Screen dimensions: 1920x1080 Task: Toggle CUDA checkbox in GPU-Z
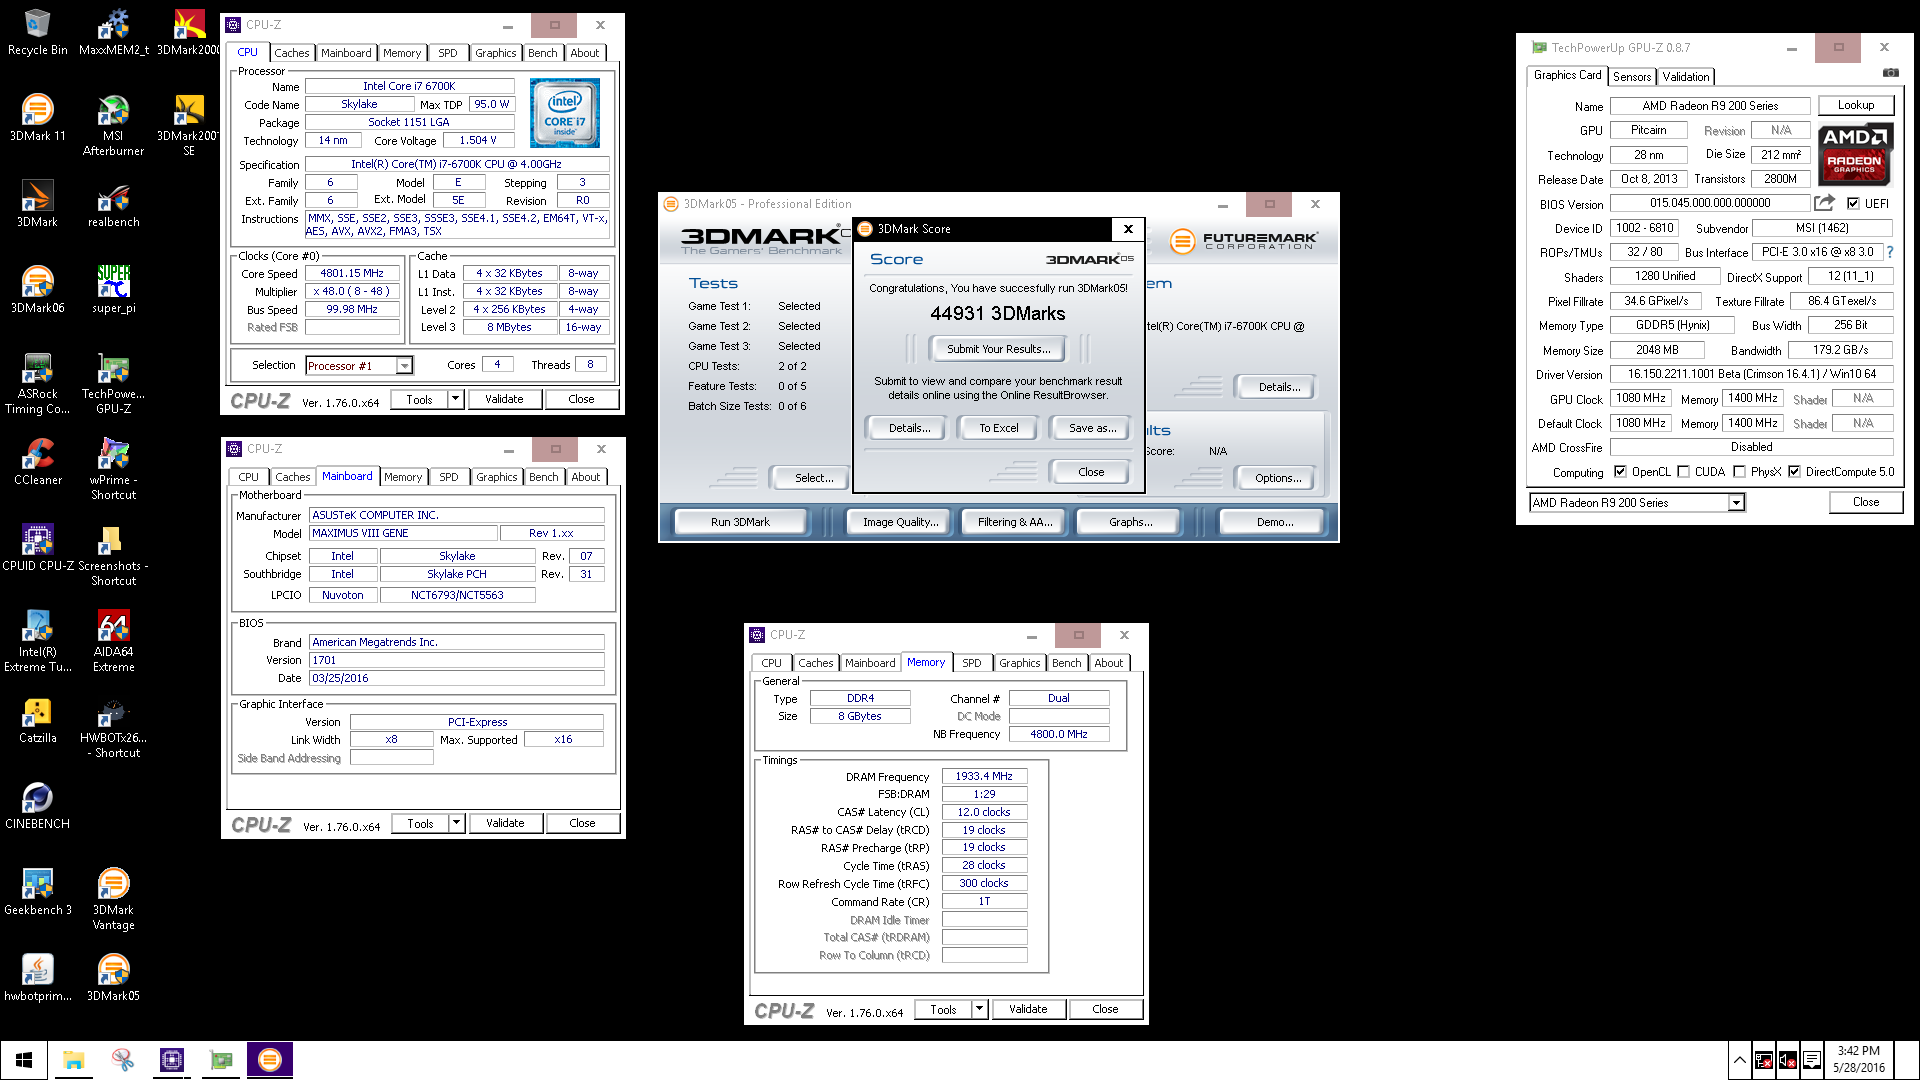tap(1684, 472)
